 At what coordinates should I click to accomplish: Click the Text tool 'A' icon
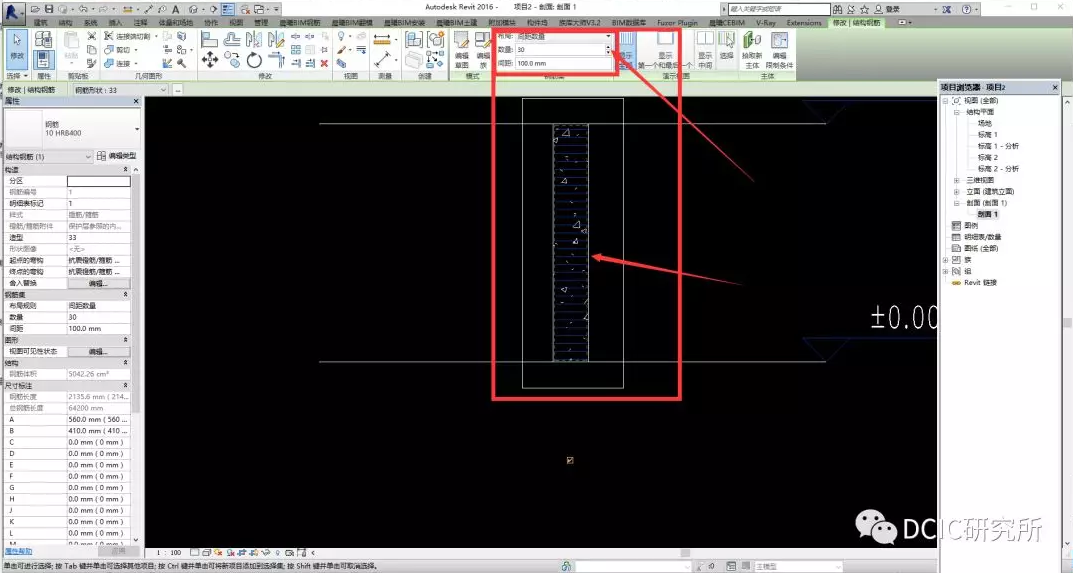pos(176,10)
